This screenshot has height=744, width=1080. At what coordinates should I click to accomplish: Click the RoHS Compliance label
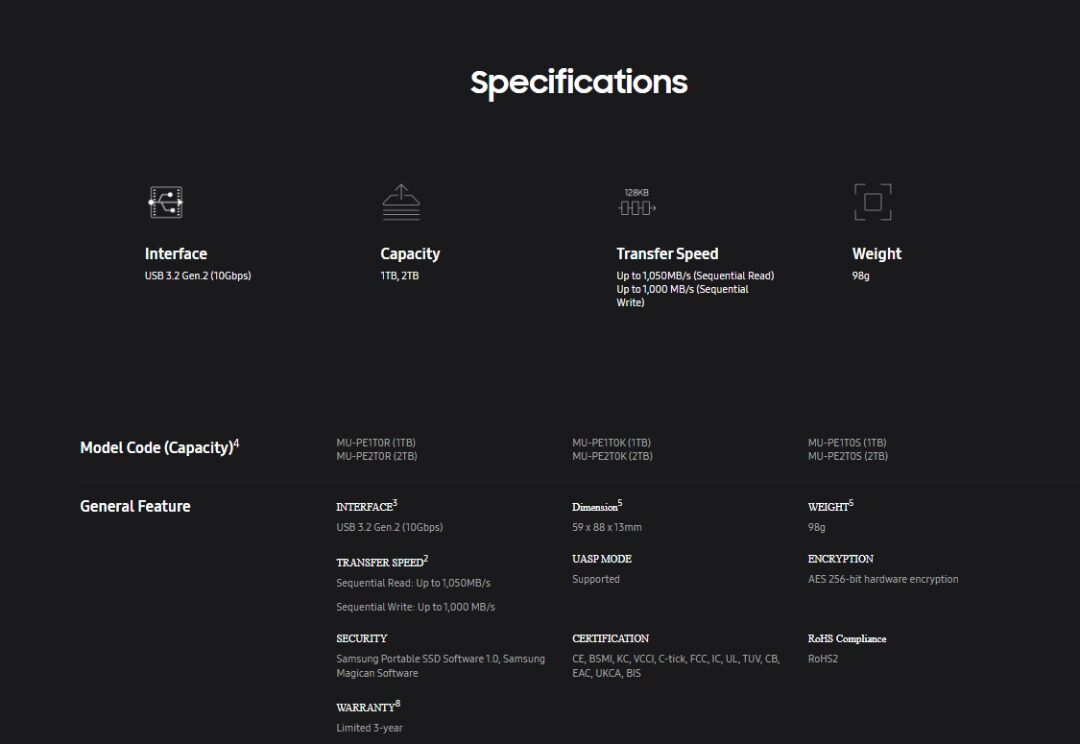click(847, 639)
